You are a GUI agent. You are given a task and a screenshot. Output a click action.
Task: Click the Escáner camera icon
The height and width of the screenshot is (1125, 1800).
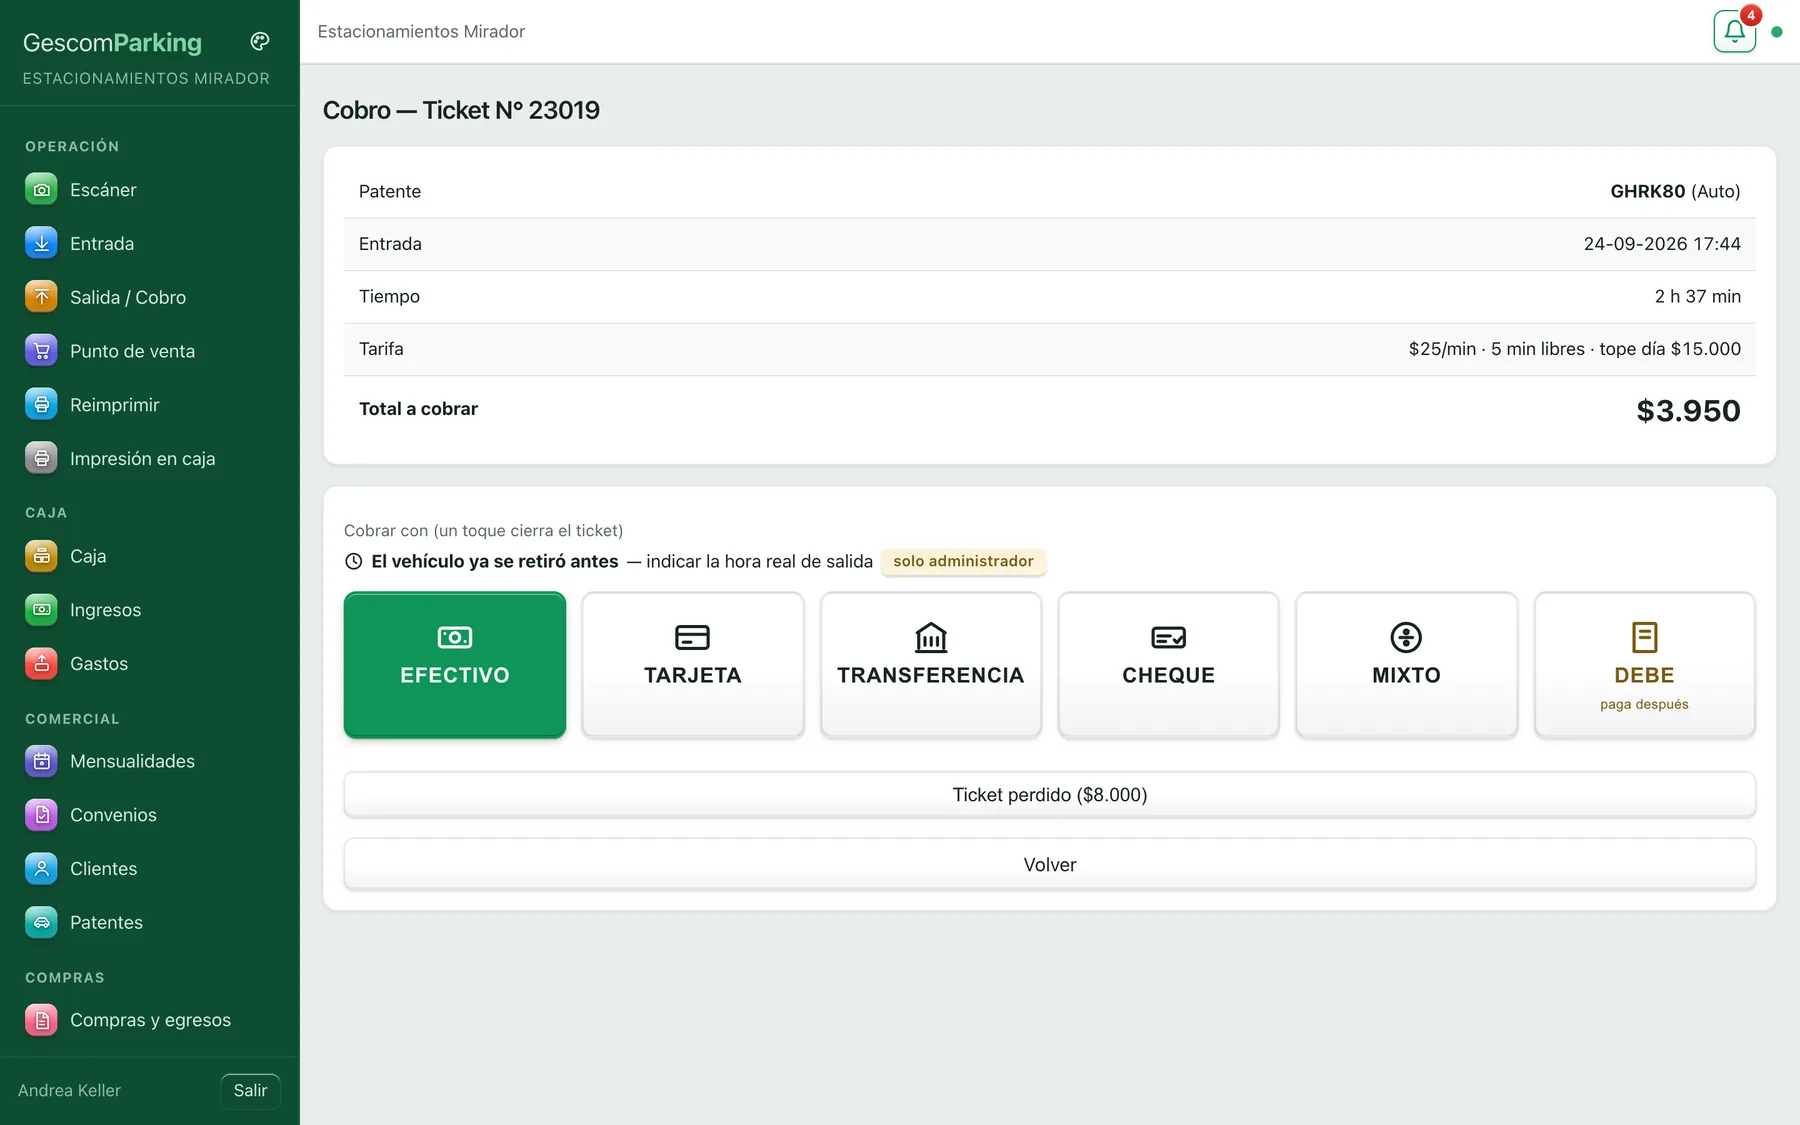tap(41, 190)
